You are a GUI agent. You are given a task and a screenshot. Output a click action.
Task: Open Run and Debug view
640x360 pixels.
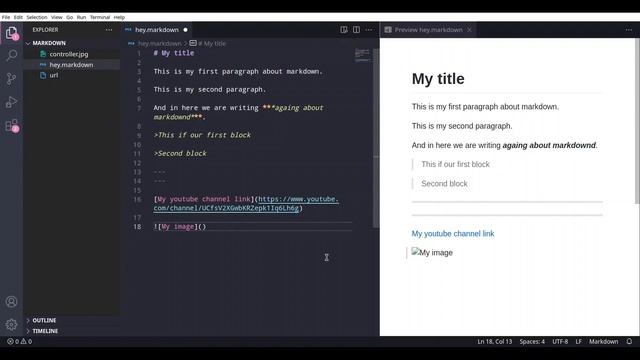[11, 102]
